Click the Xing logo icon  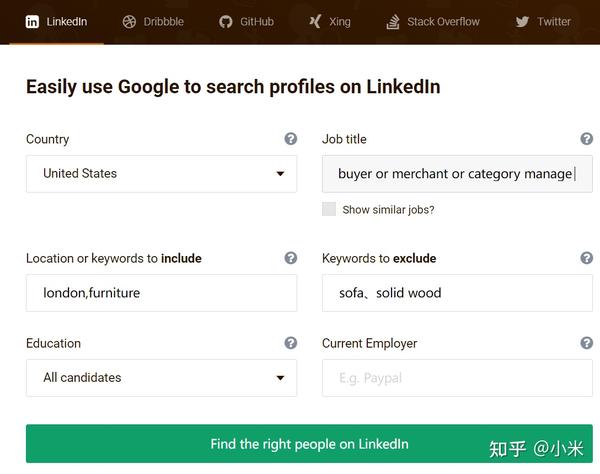tap(315, 22)
